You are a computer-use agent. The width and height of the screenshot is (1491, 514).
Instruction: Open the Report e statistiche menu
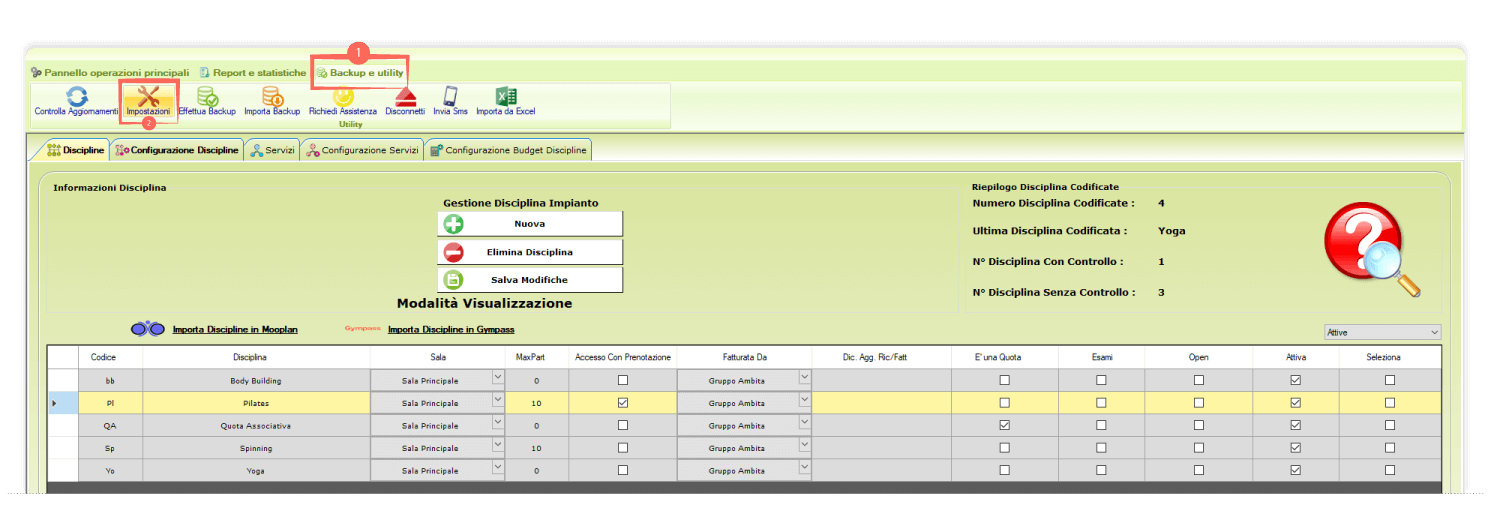252,73
